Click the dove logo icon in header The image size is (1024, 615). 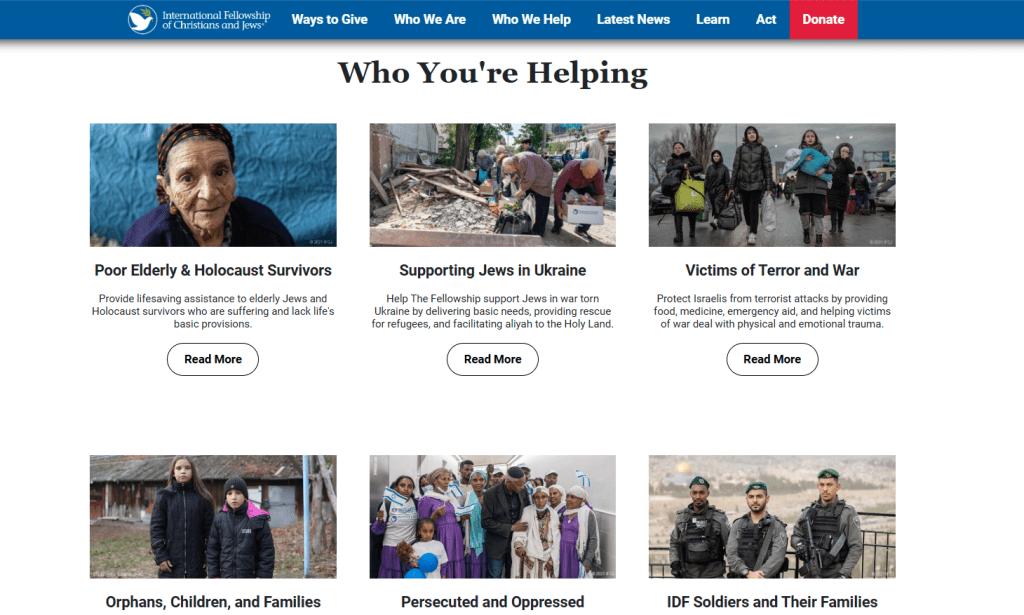click(142, 20)
